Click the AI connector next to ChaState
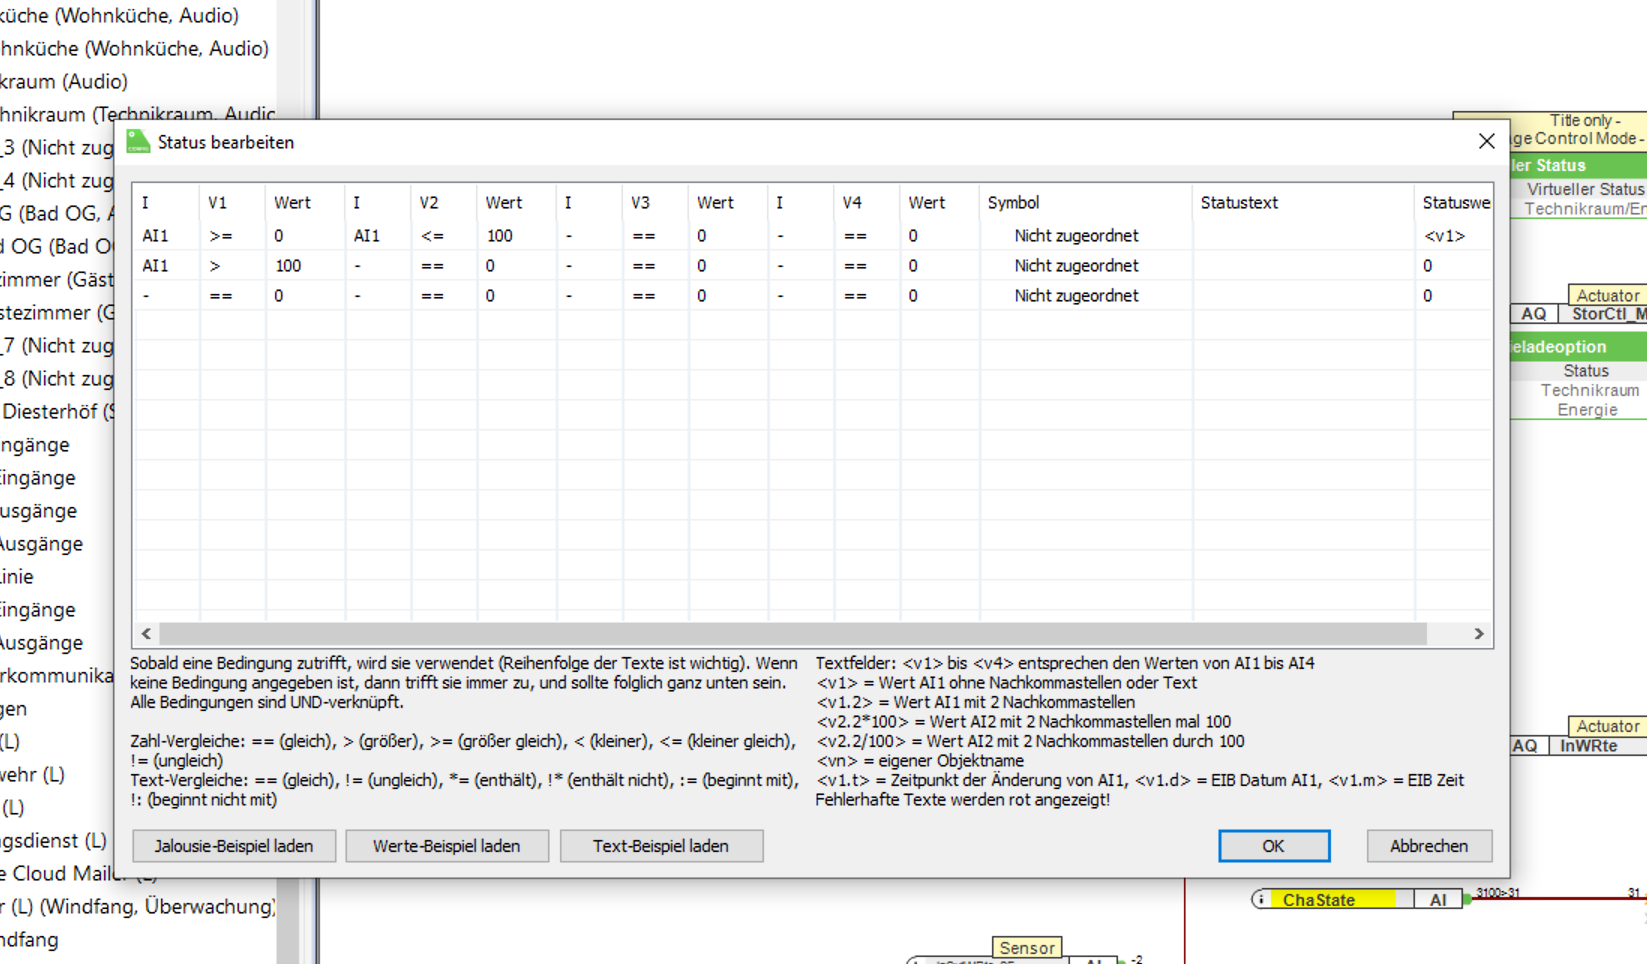Viewport: 1647px width, 964px height. tap(1438, 900)
